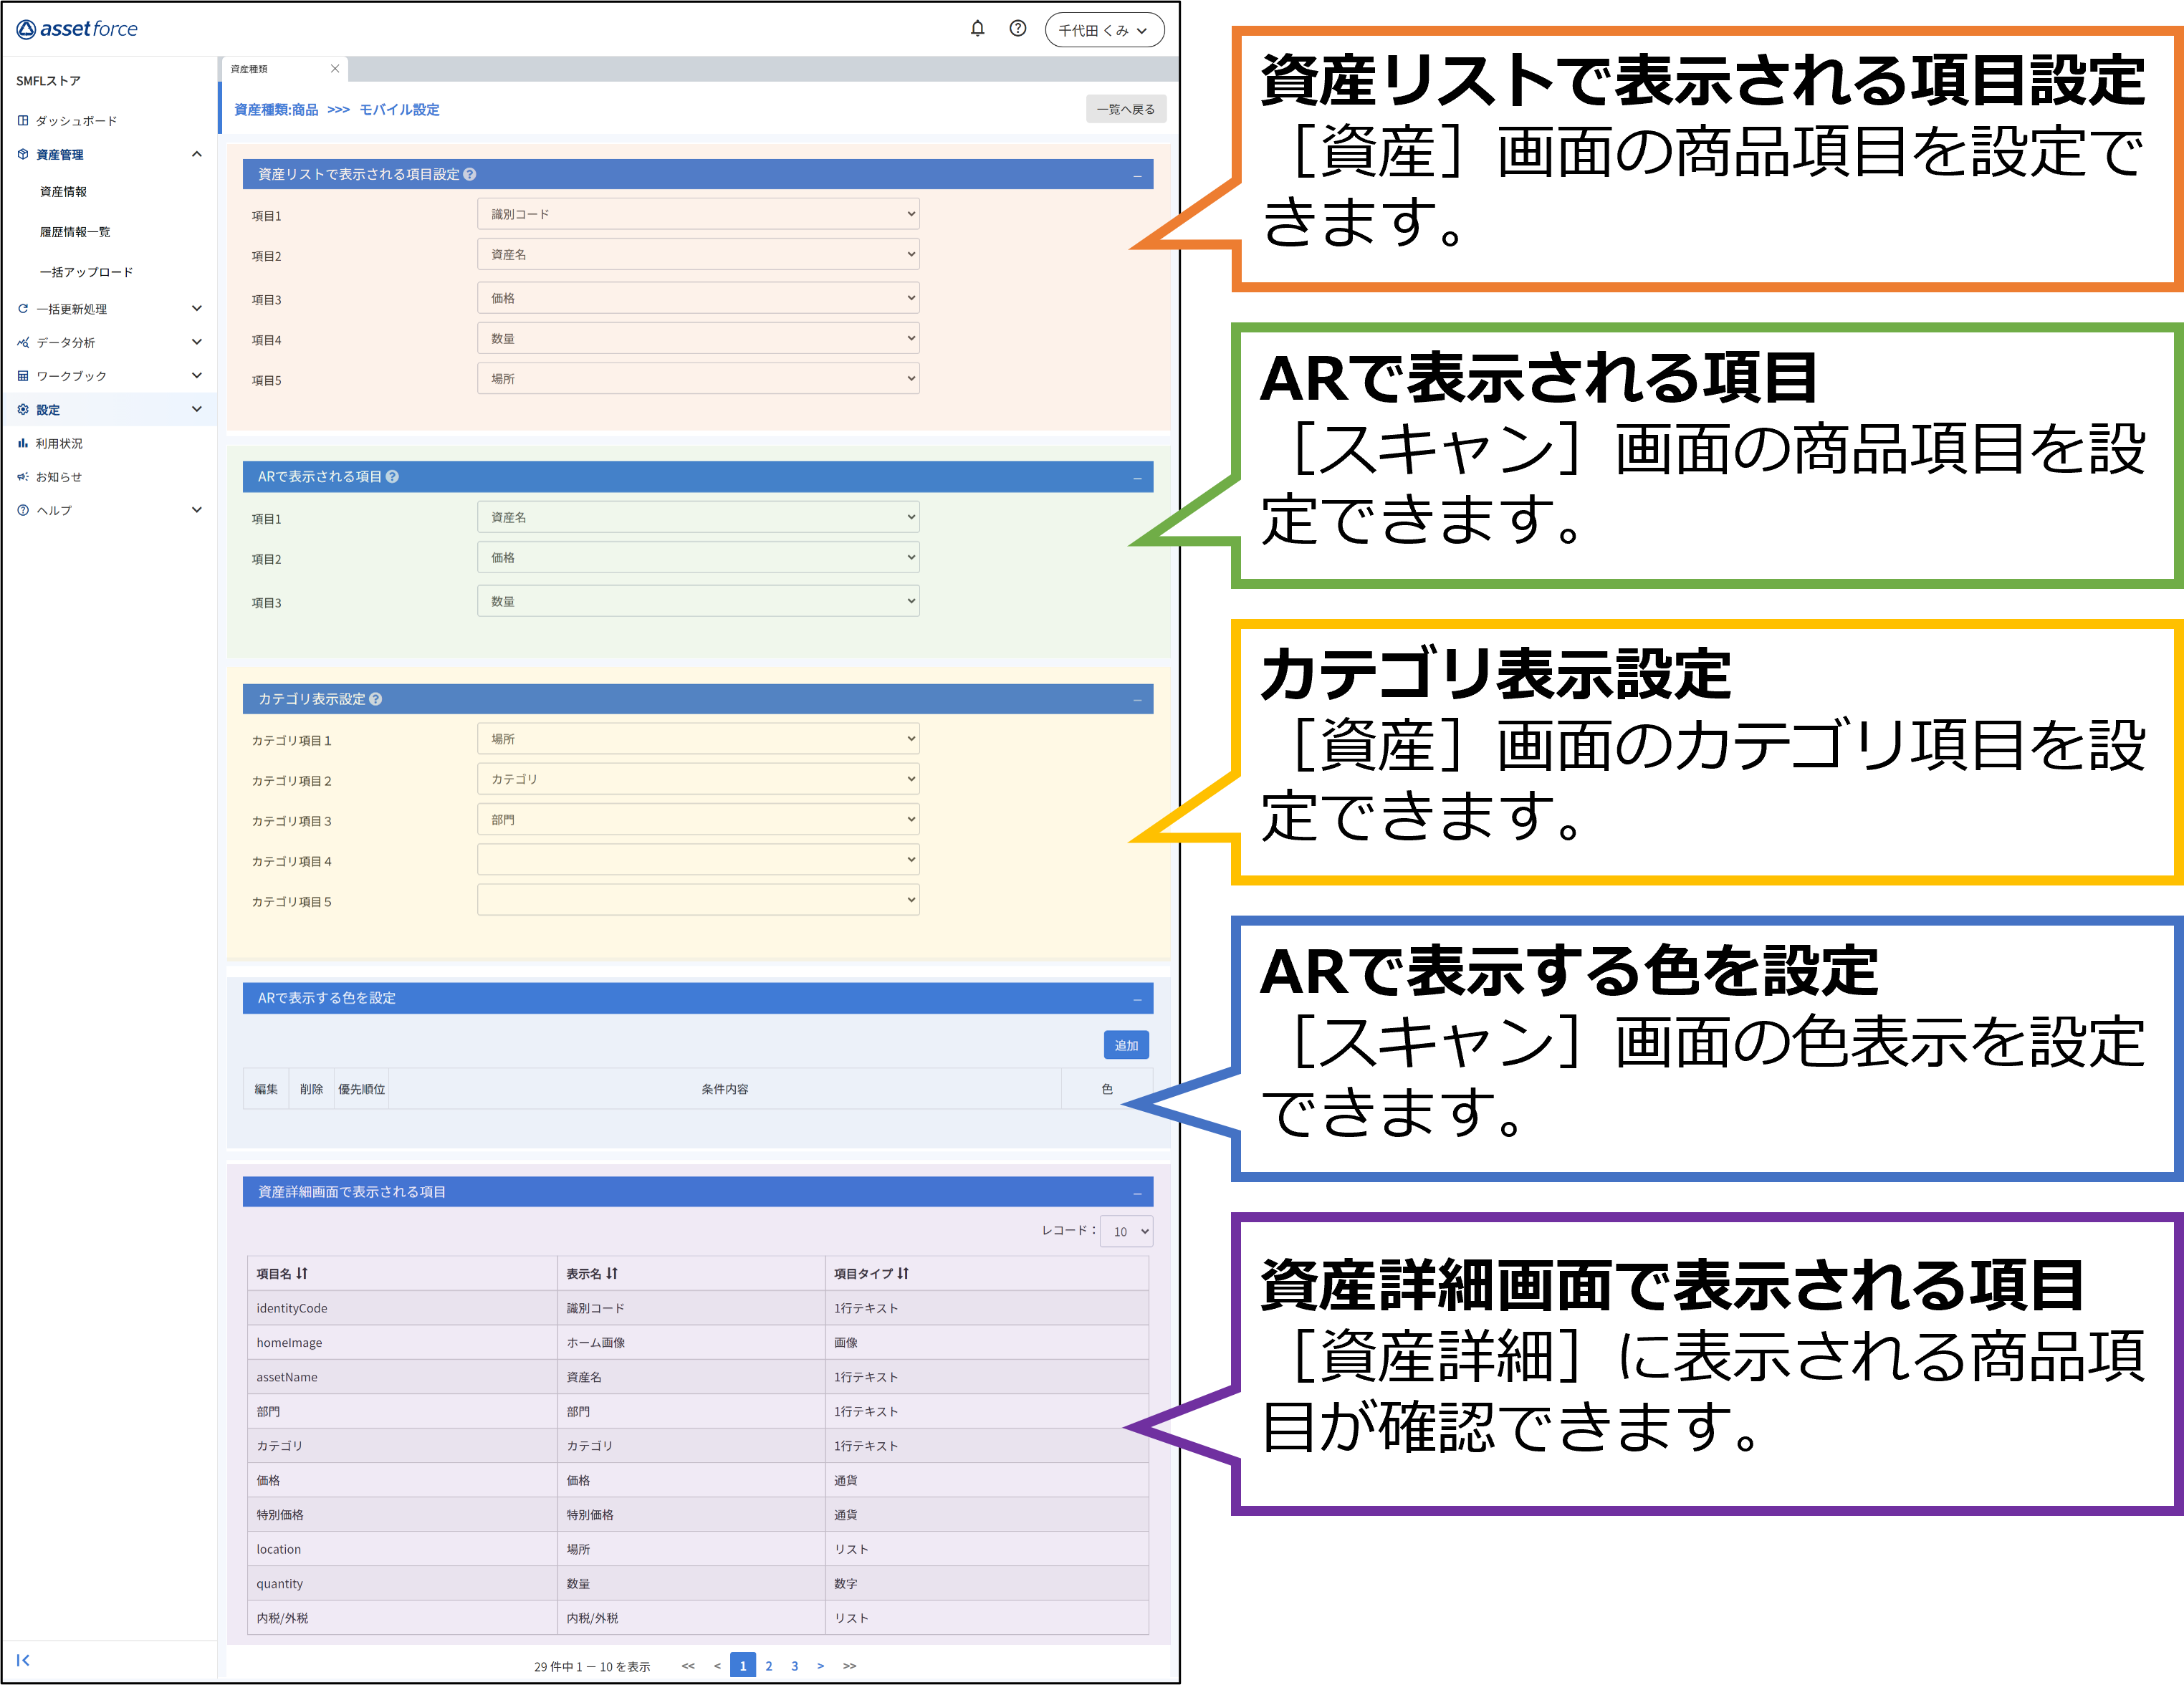Click the 追加 button
This screenshot has width=2184, height=1685.
[1126, 1045]
